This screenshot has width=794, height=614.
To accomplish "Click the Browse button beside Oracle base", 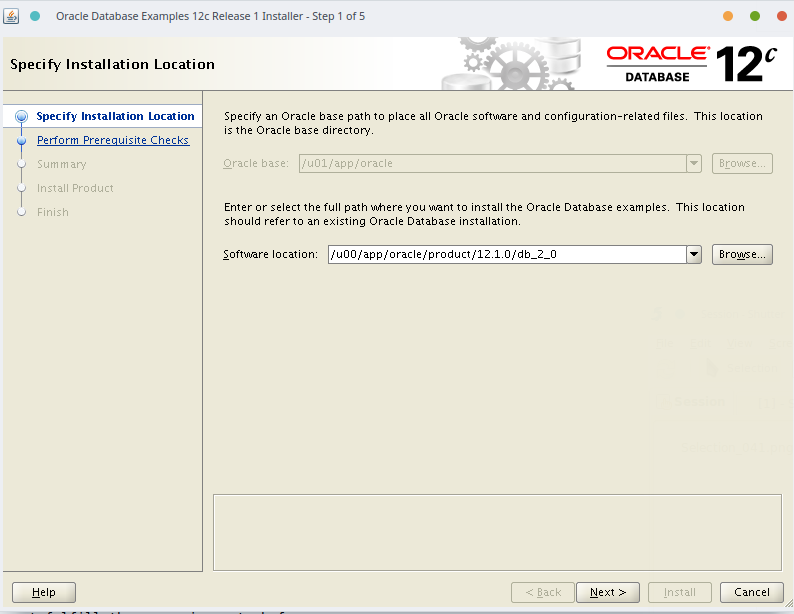I will click(x=742, y=163).
